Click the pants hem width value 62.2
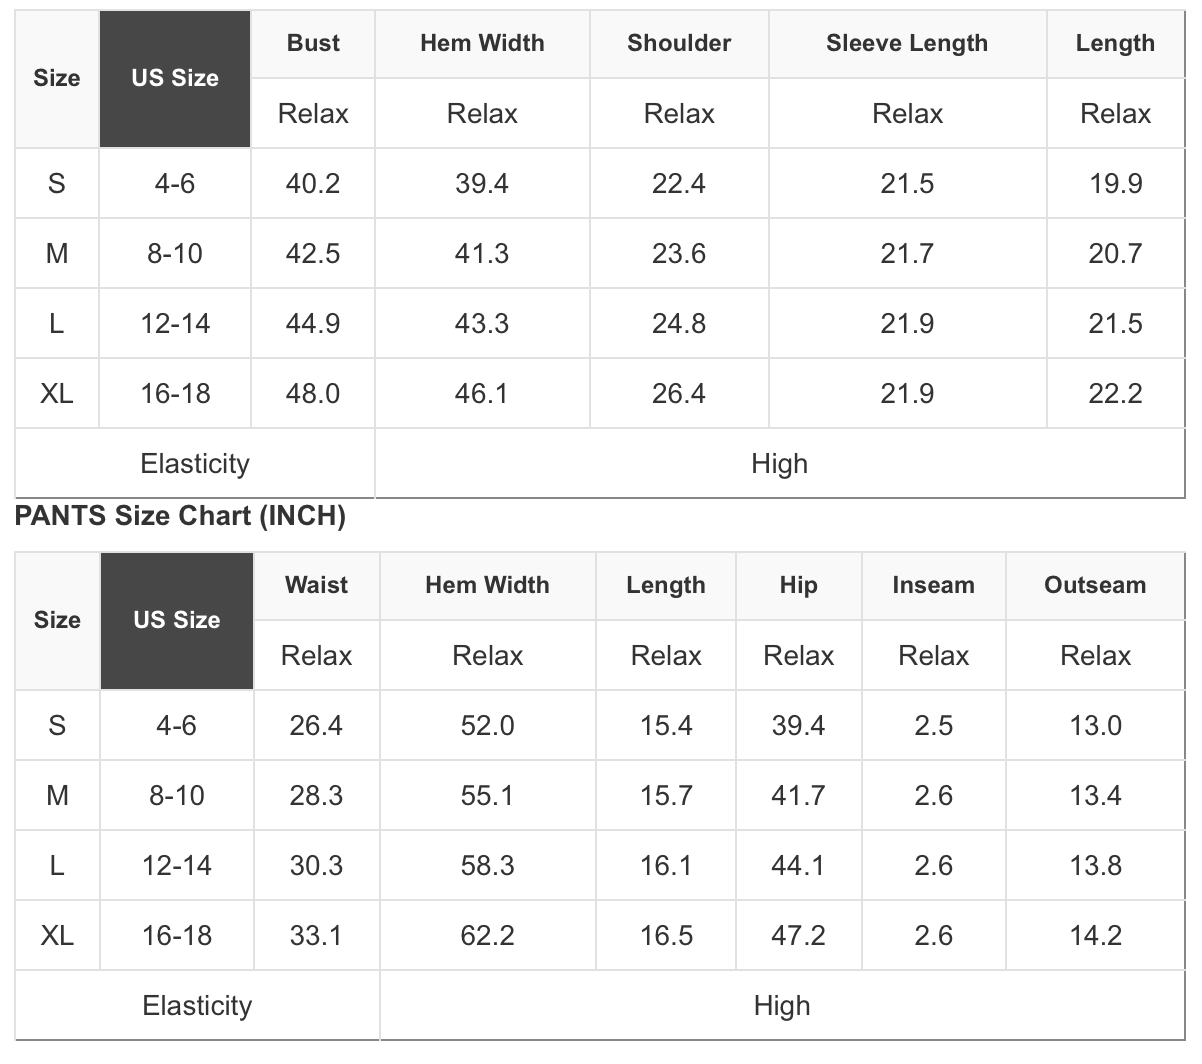1202x1064 pixels. [487, 935]
